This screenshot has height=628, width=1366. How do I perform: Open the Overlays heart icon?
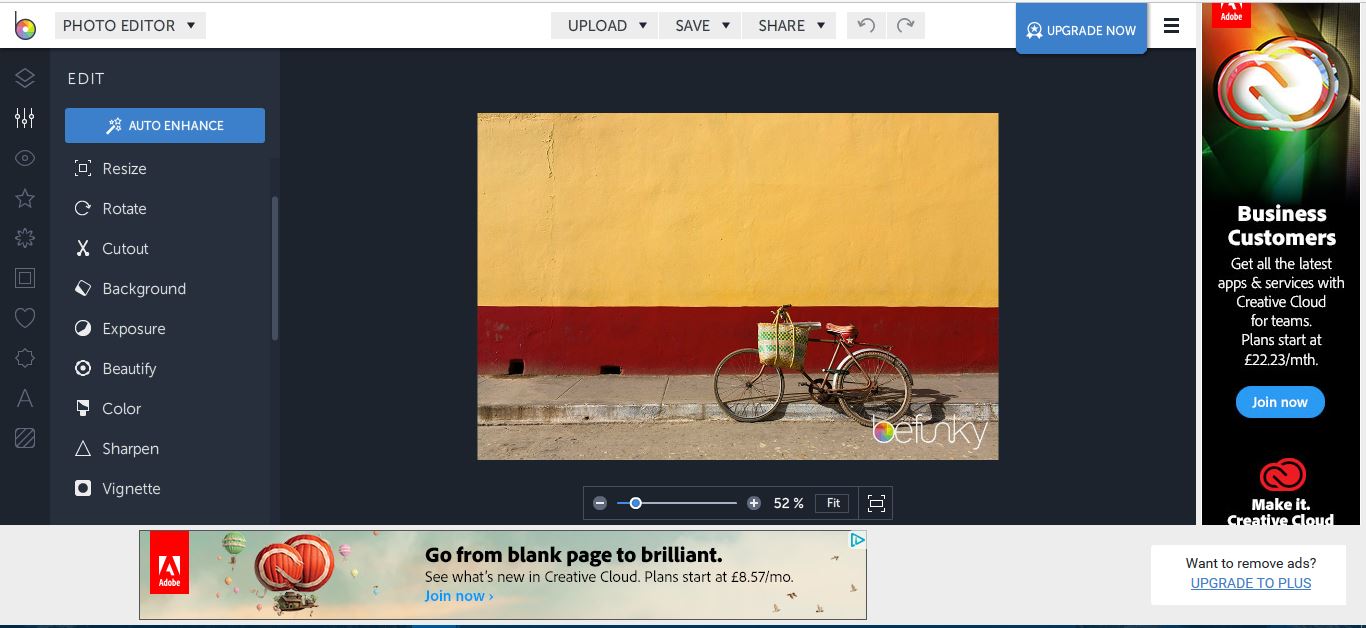(25, 318)
